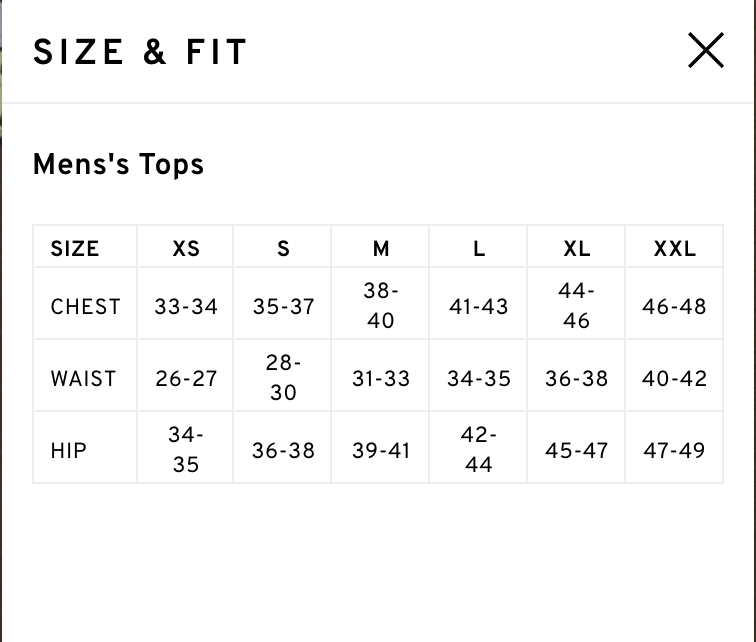The height and width of the screenshot is (642, 756).
Task: Select hip value 36-38 for S
Action: (x=284, y=451)
